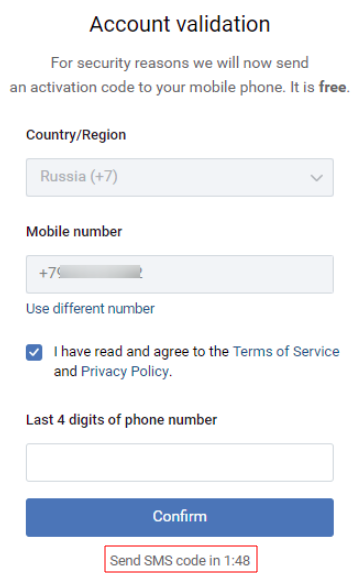Click the blue Confirm button
The width and height of the screenshot is (363, 582).
(x=180, y=517)
